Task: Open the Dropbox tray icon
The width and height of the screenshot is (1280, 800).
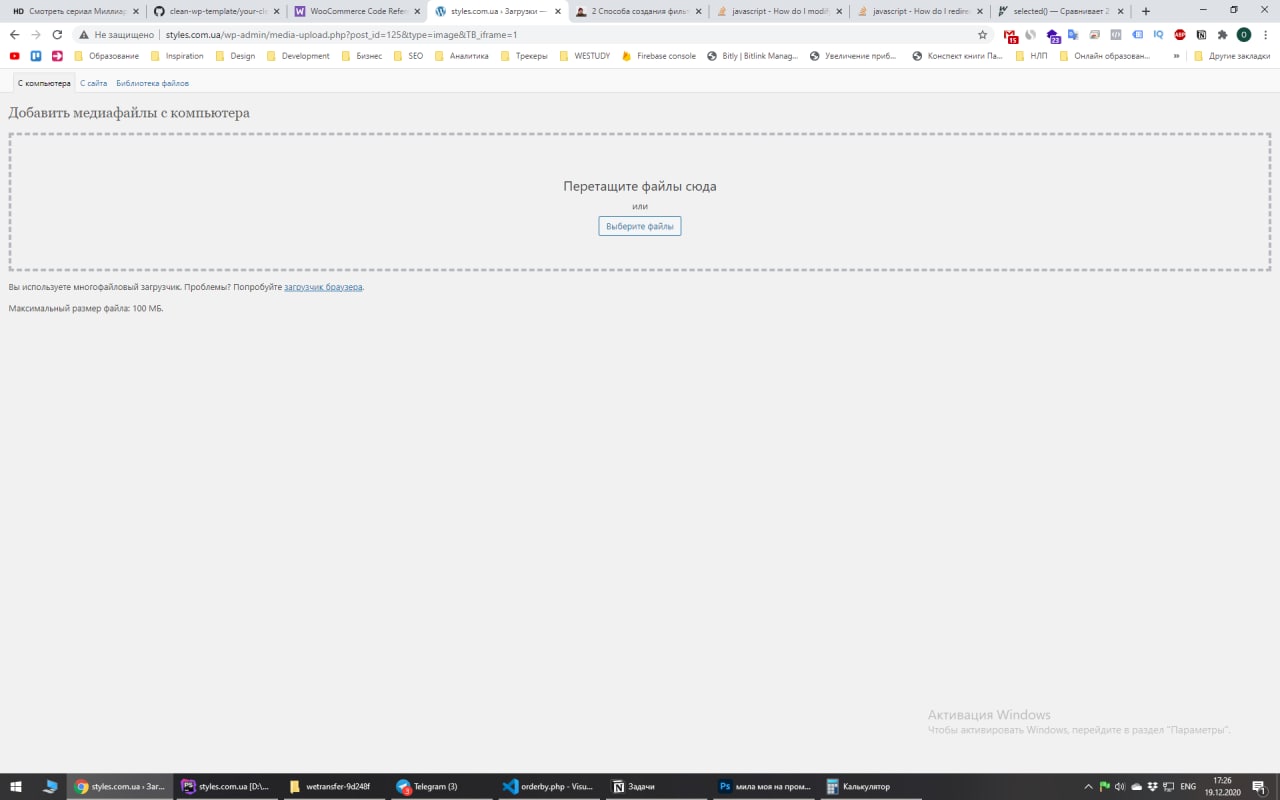Action: [1153, 787]
